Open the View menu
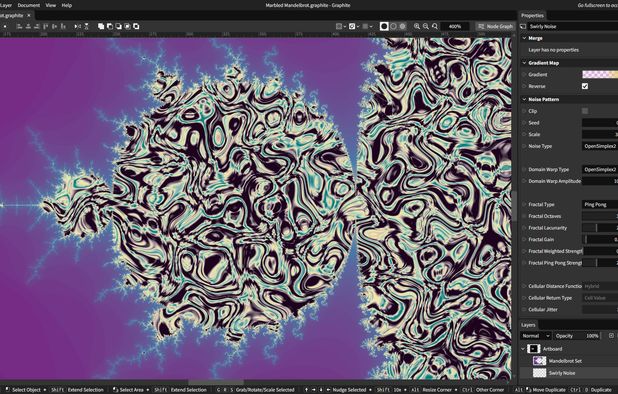The width and height of the screenshot is (618, 394). [x=50, y=5]
